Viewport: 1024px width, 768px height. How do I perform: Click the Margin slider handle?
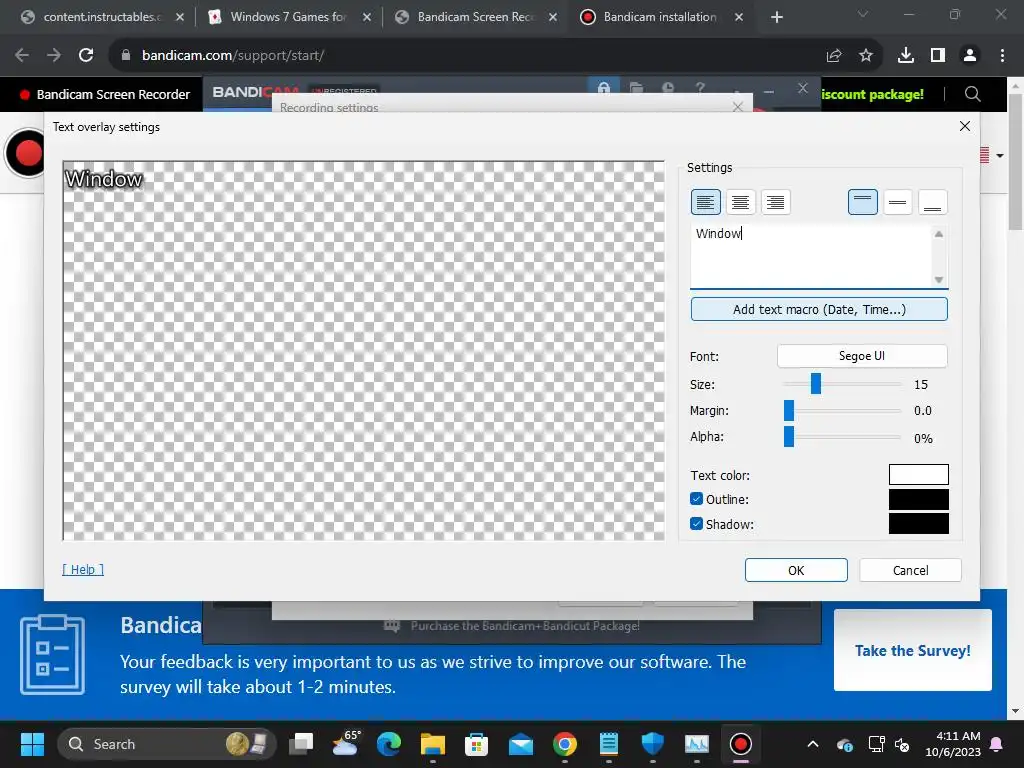pos(789,410)
